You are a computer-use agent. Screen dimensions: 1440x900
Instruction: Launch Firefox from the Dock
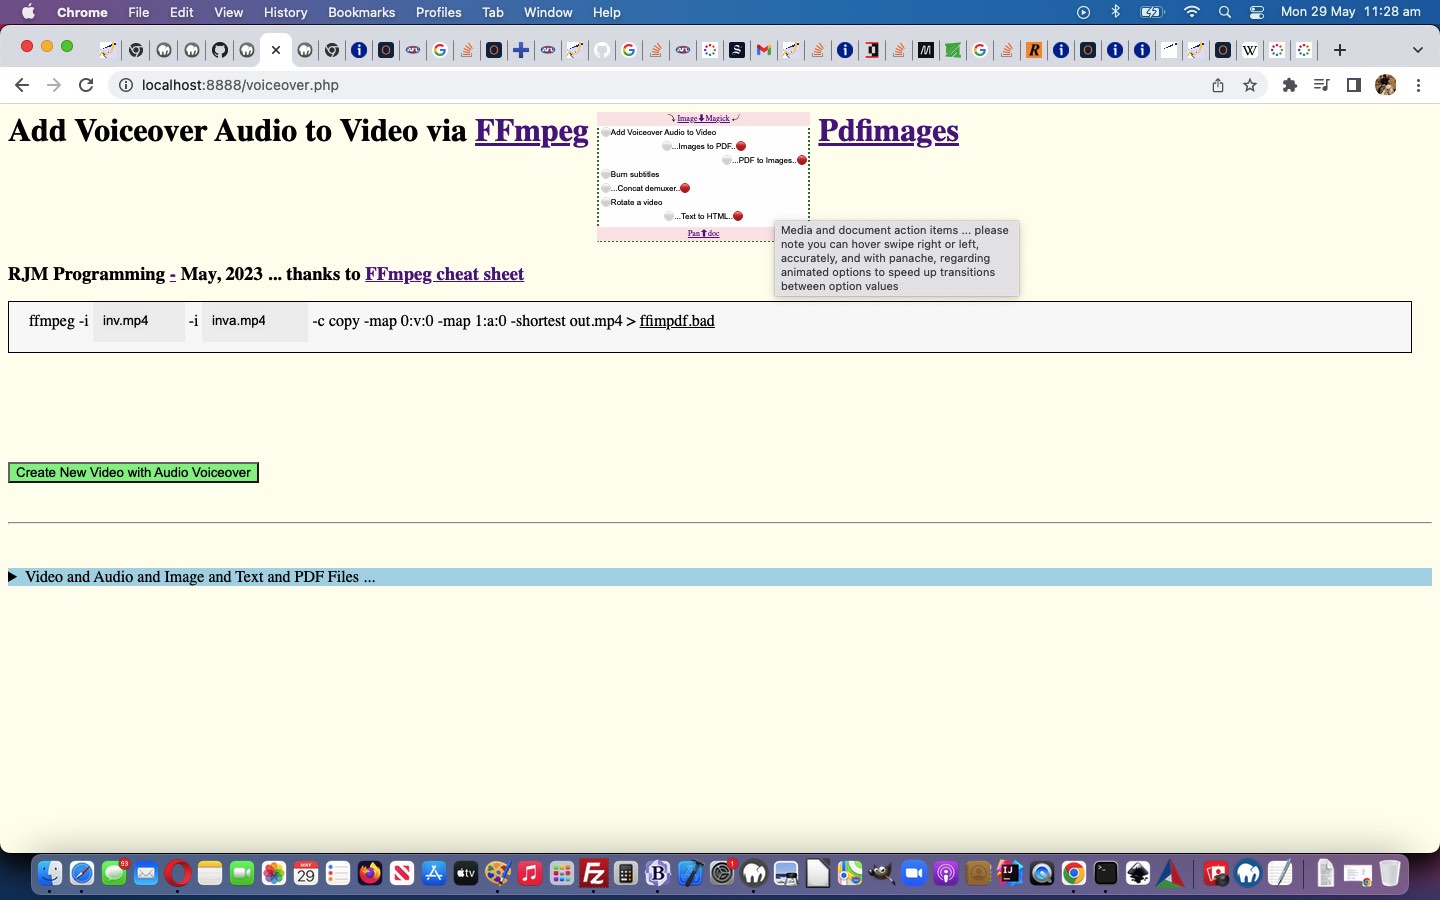point(370,874)
